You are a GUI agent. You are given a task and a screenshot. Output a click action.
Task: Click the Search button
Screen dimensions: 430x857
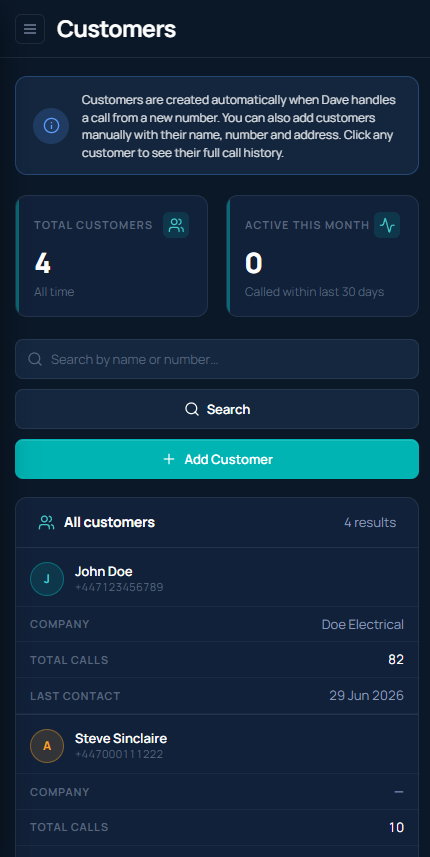[217, 409]
